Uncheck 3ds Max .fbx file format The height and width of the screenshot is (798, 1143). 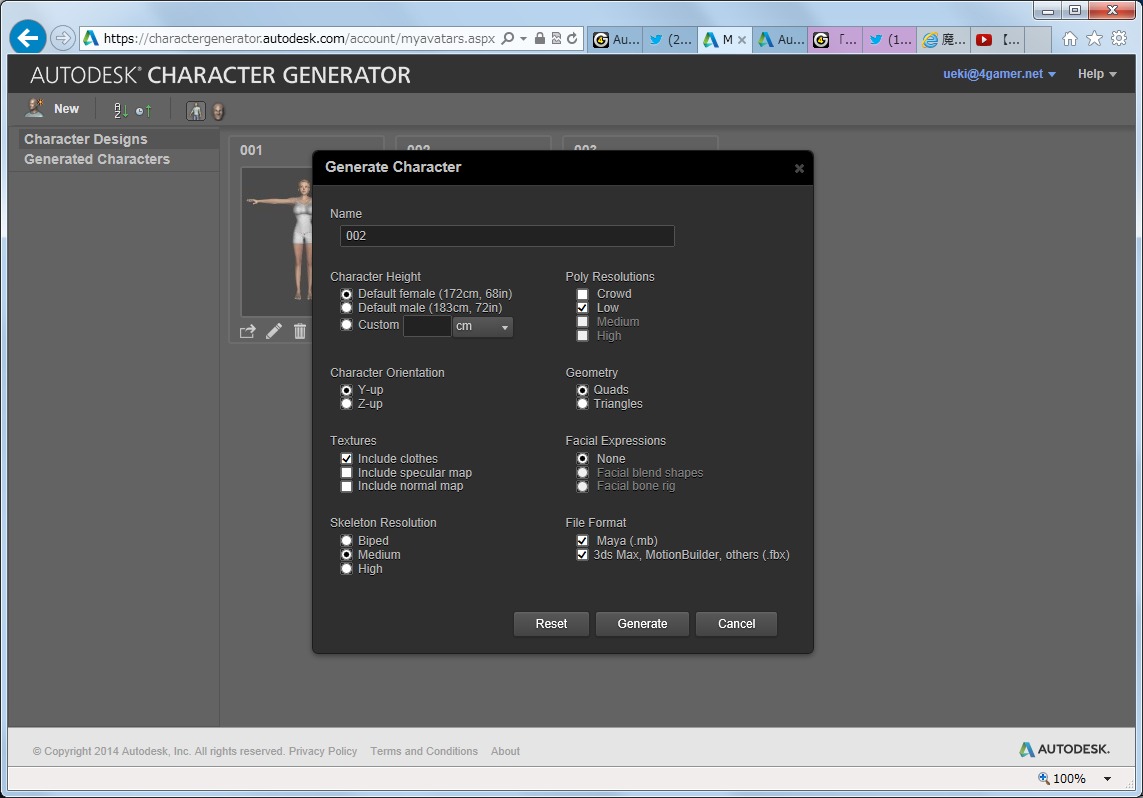coord(582,555)
